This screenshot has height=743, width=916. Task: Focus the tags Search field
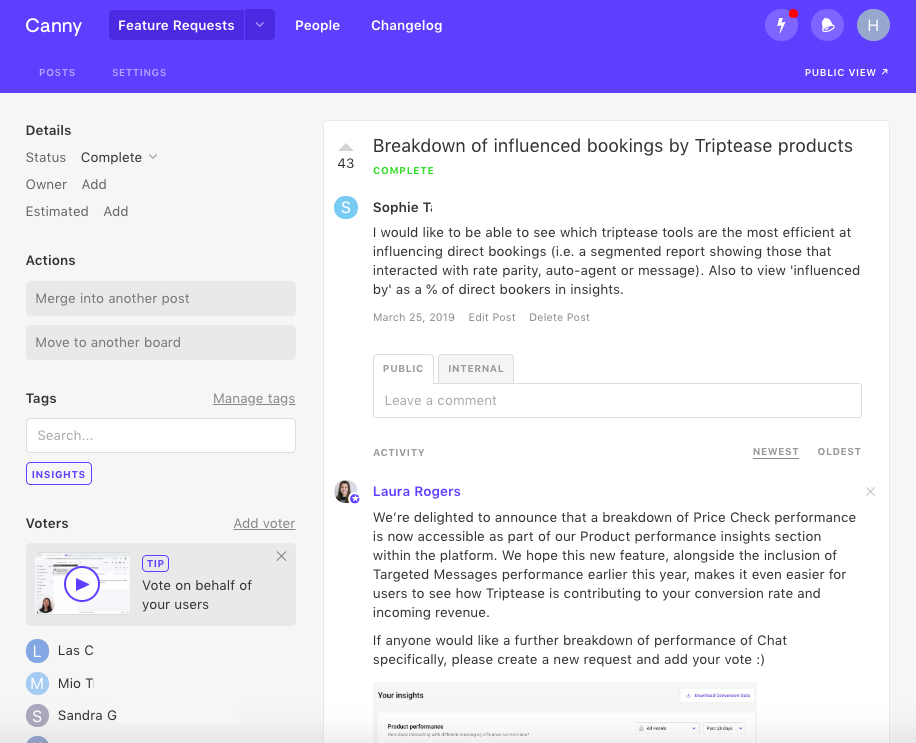point(161,435)
